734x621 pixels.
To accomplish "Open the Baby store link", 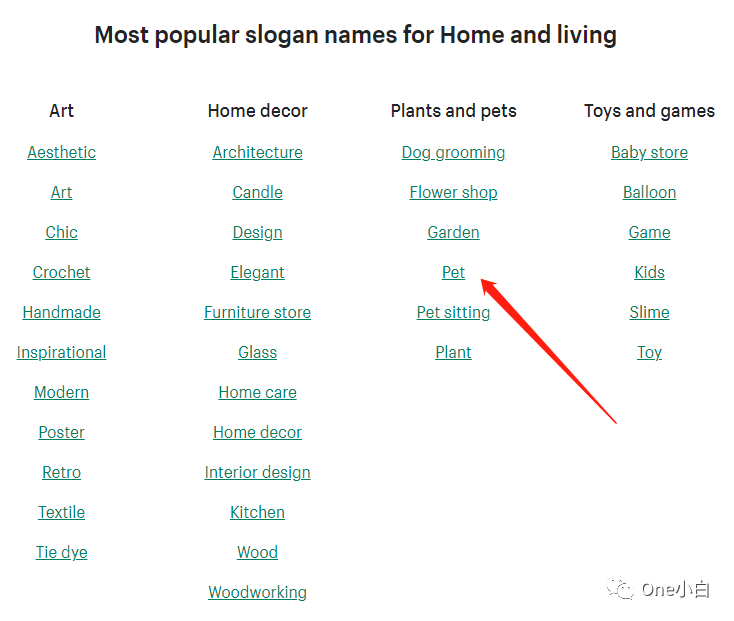I will [649, 152].
